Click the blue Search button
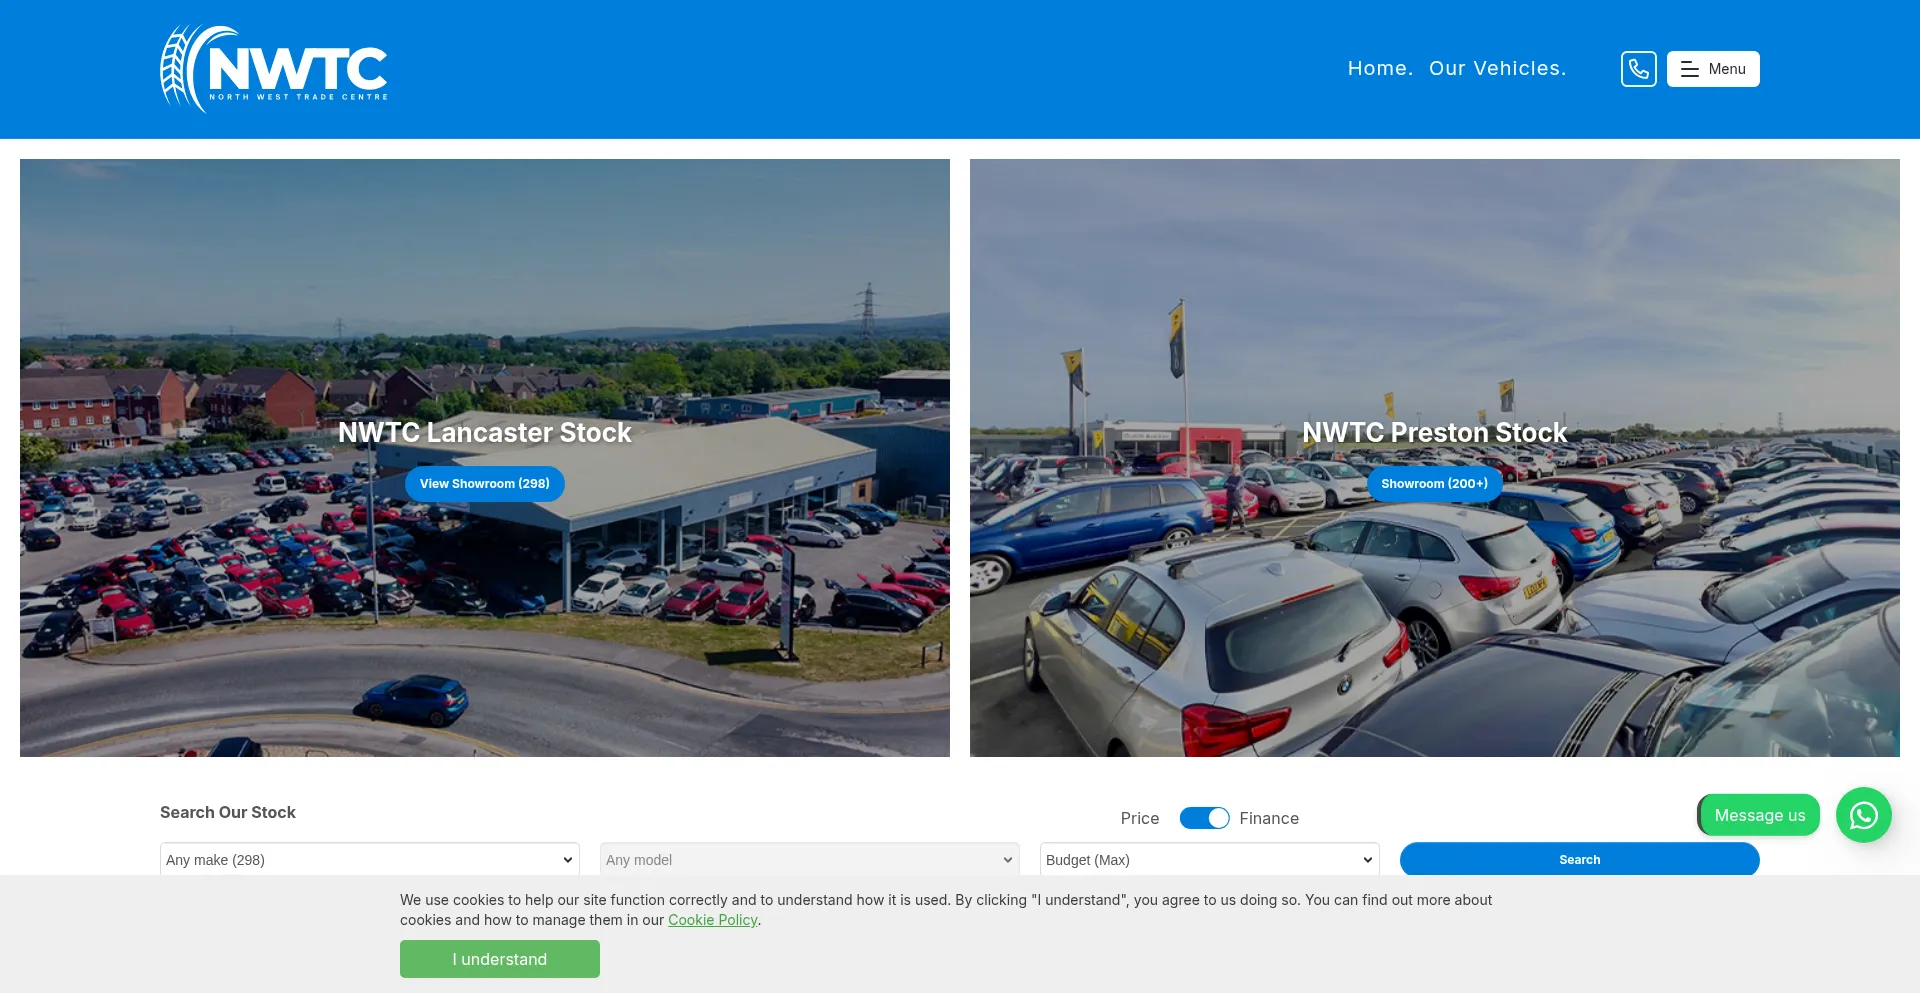Screen dimensions: 1920x993 pyautogui.click(x=1580, y=860)
